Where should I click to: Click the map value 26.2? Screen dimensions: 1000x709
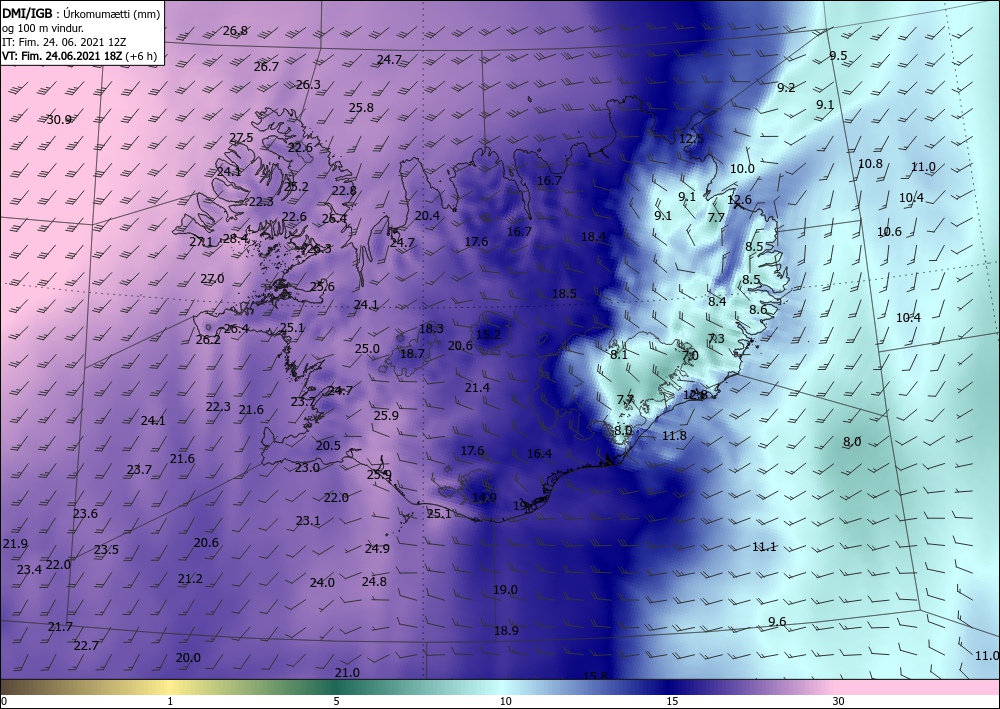tap(208, 339)
